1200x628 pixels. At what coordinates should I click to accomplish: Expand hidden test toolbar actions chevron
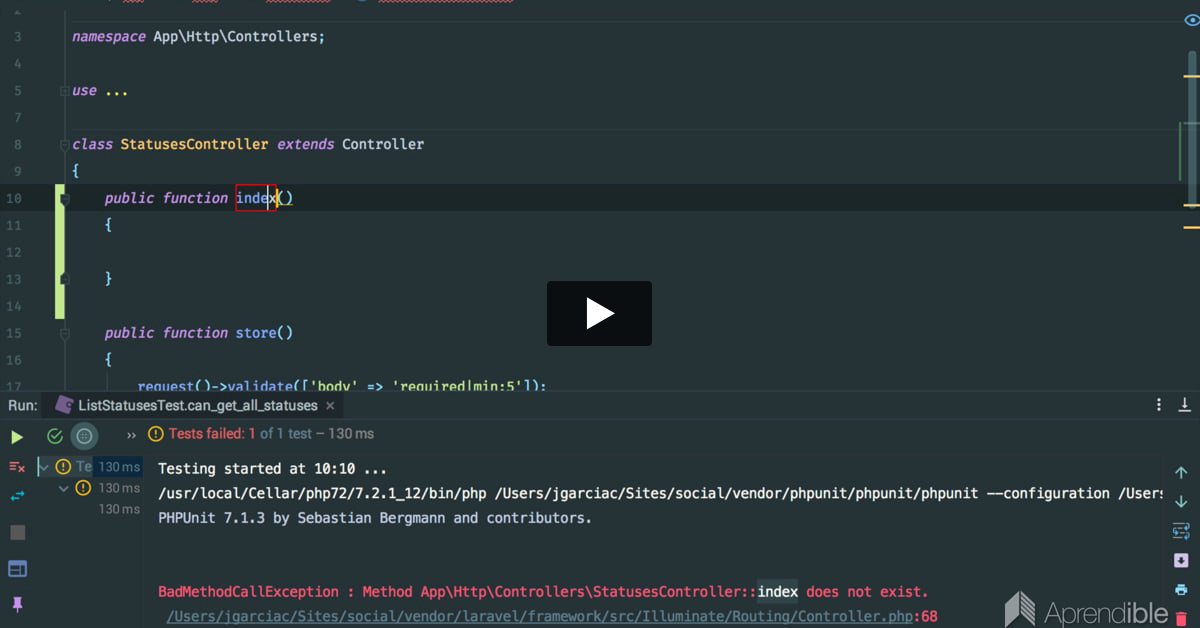[131, 435]
